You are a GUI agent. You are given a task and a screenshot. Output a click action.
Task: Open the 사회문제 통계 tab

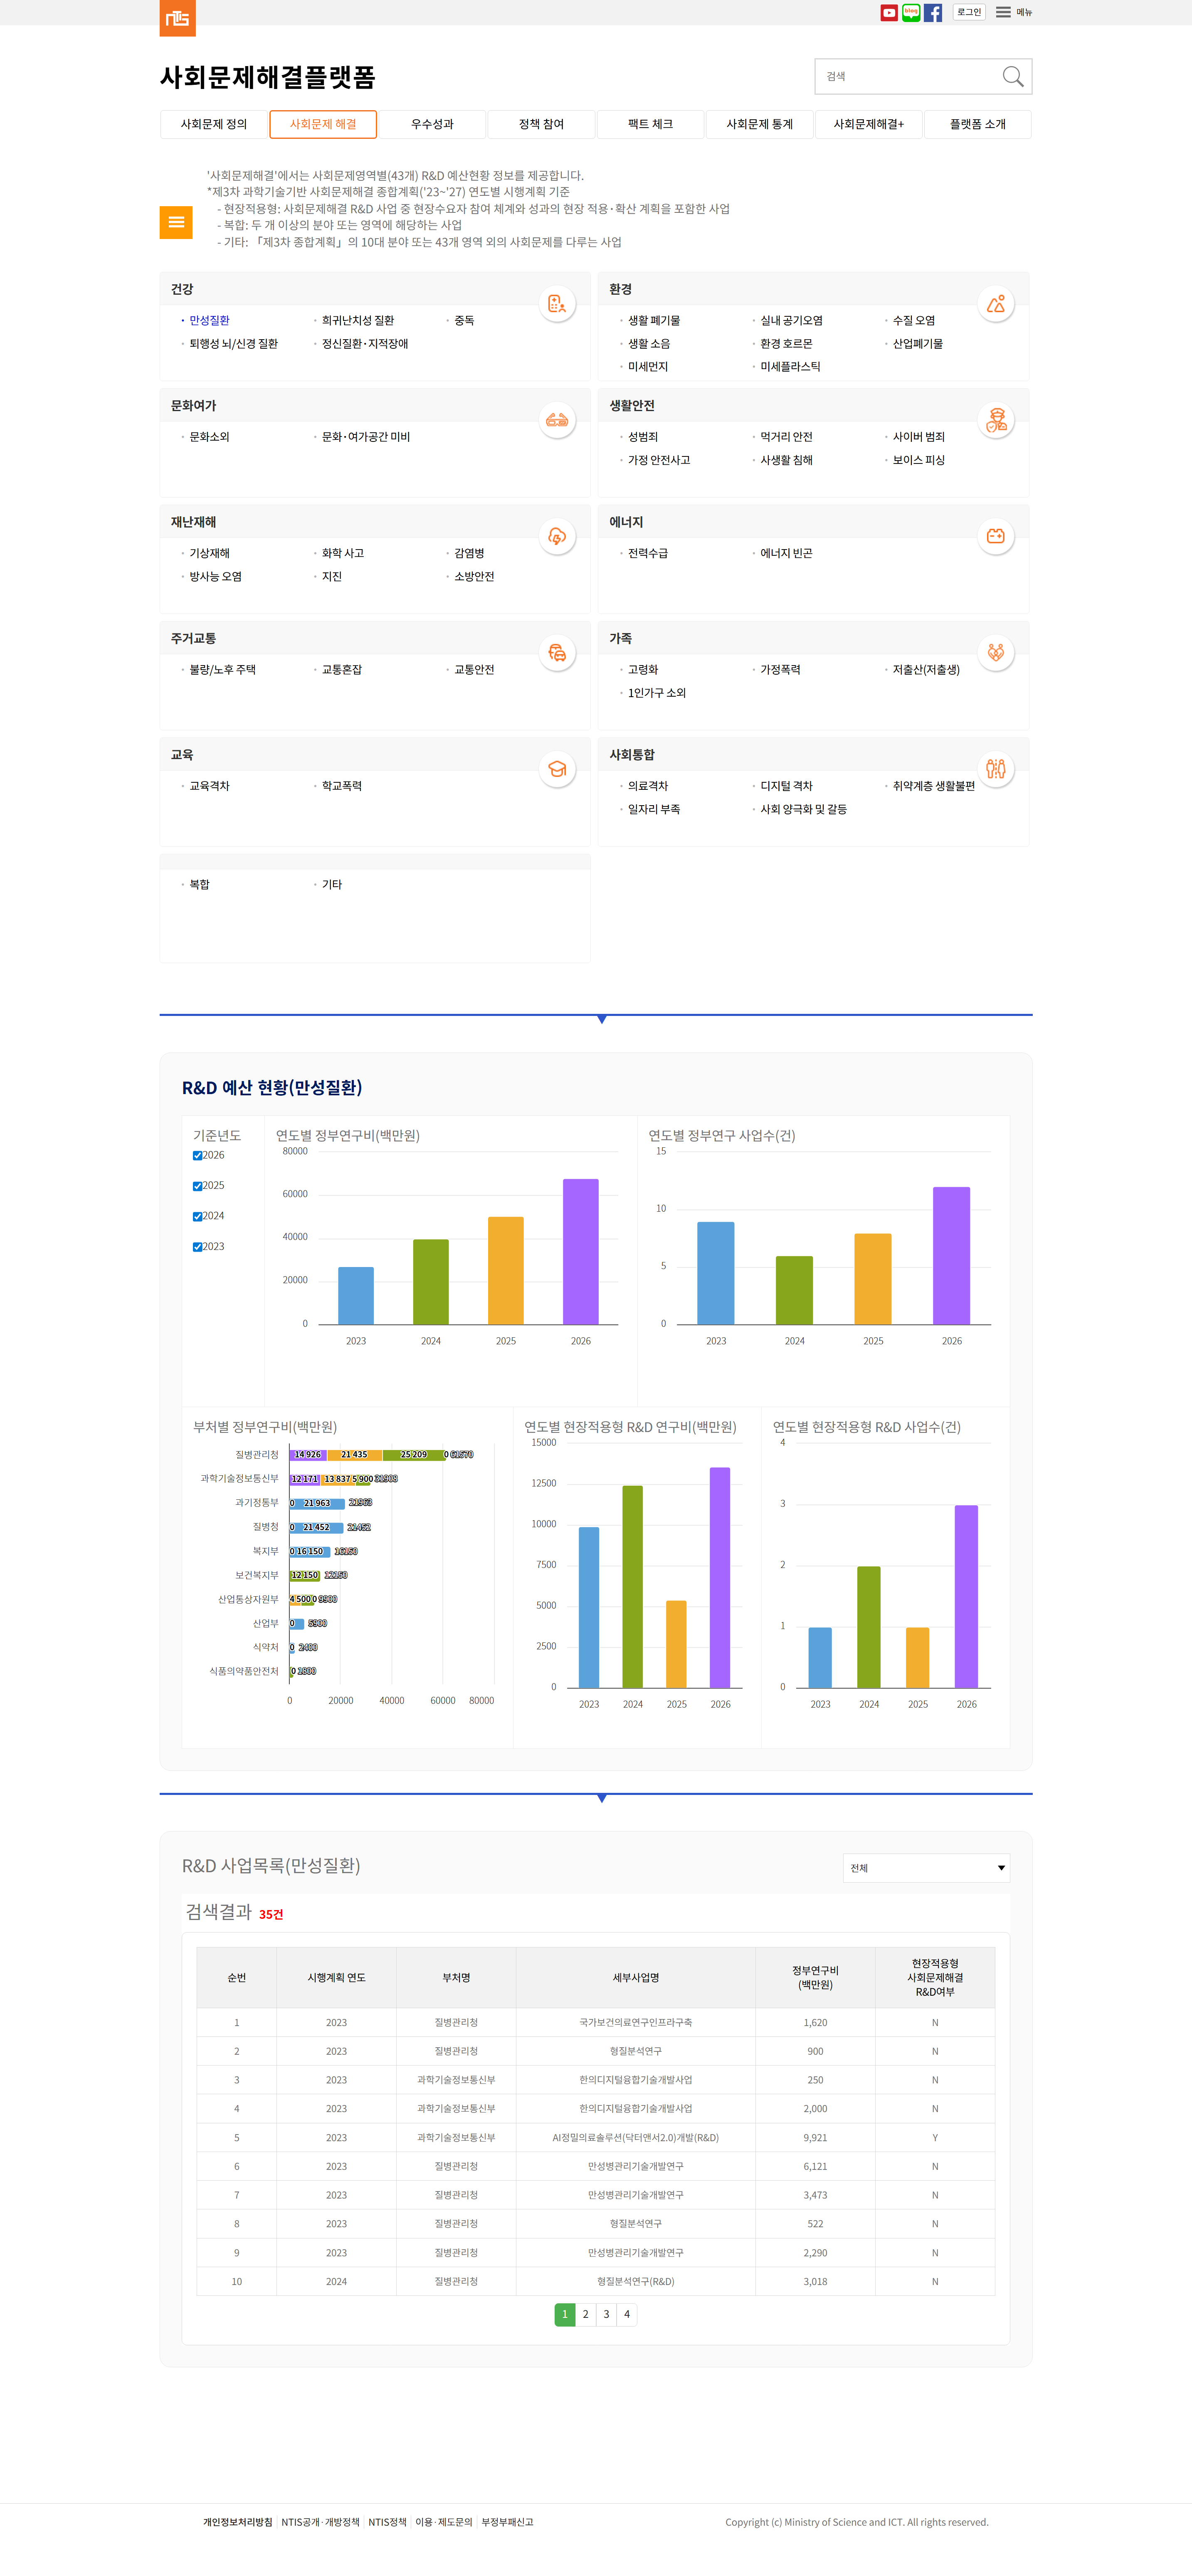[759, 124]
